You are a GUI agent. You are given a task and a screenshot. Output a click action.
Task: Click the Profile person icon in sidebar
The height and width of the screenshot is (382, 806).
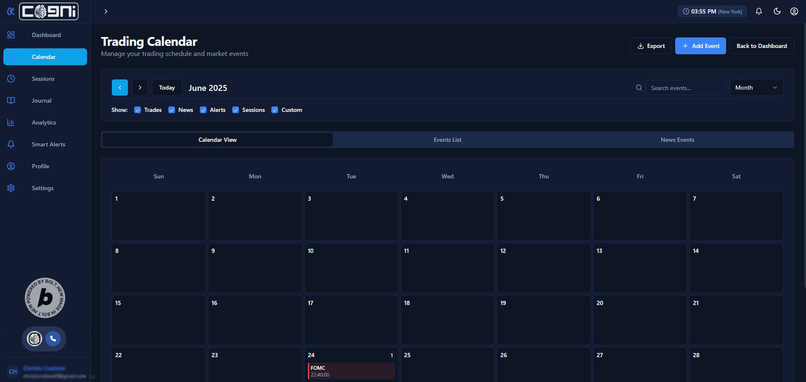pos(11,166)
